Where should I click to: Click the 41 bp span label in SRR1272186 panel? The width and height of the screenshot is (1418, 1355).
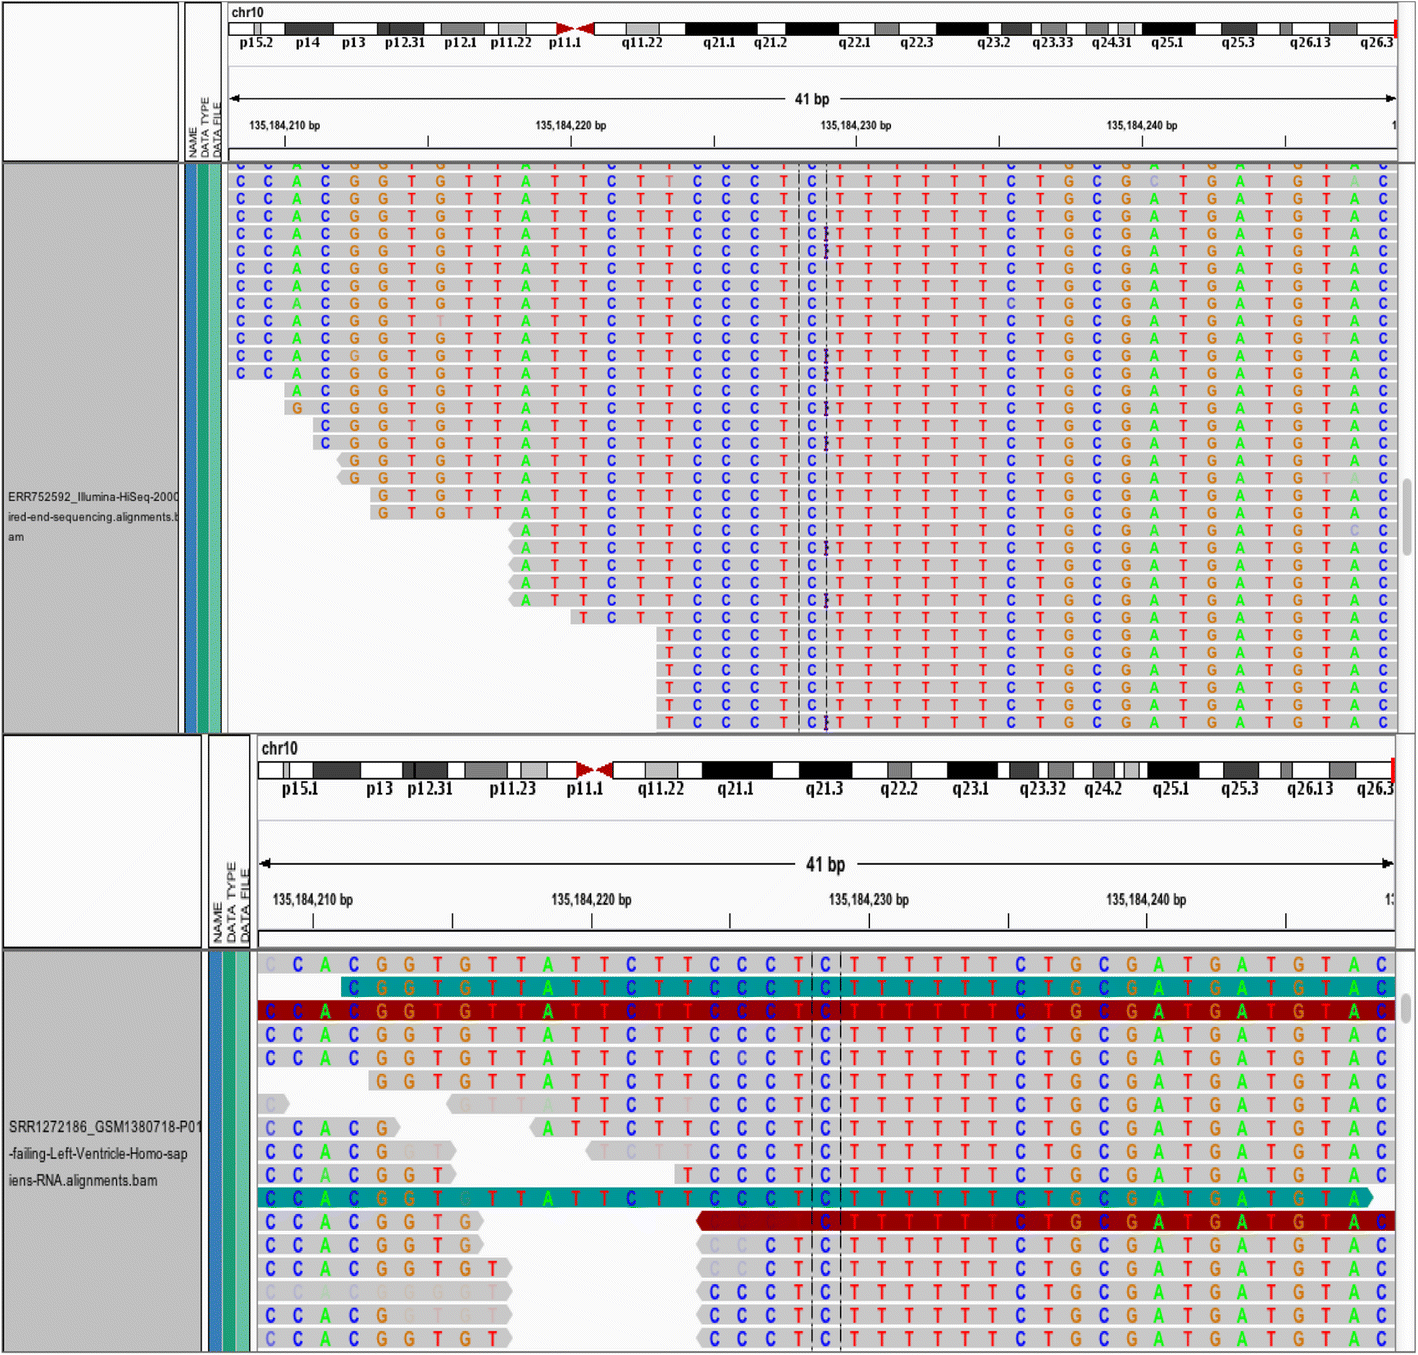pos(825,864)
